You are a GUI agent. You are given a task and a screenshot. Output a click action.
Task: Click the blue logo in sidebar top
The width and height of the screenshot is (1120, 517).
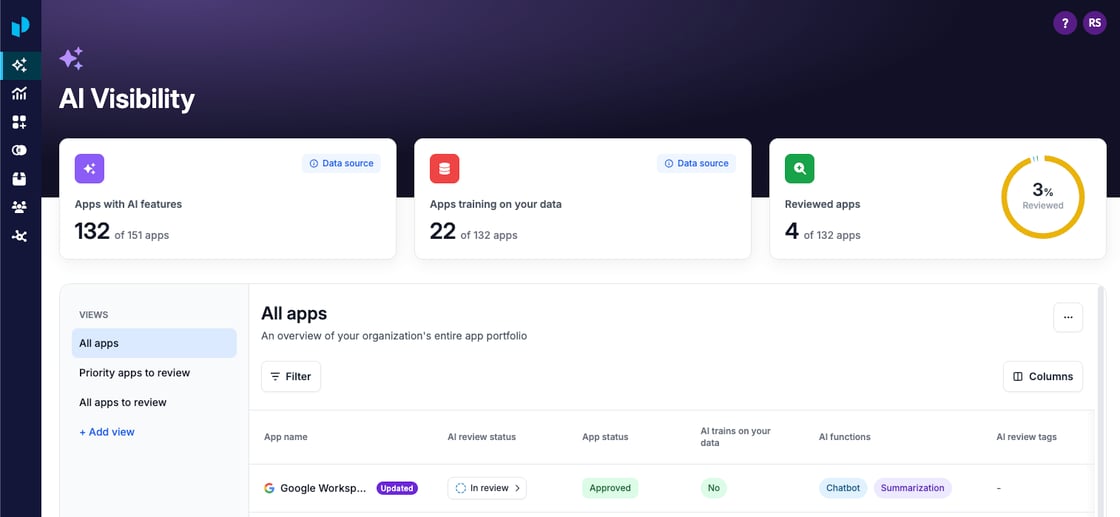[20, 27]
